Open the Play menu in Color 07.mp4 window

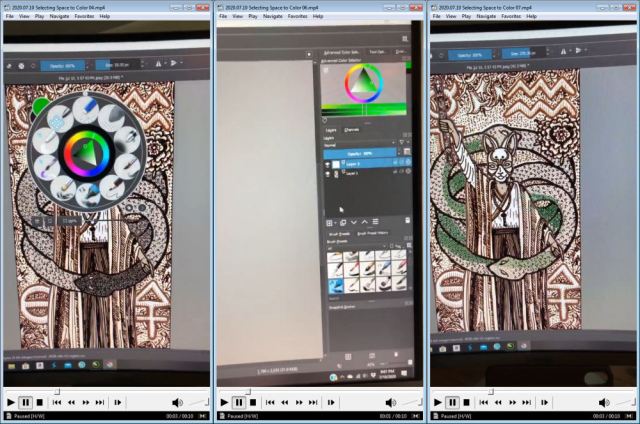[x=466, y=16]
